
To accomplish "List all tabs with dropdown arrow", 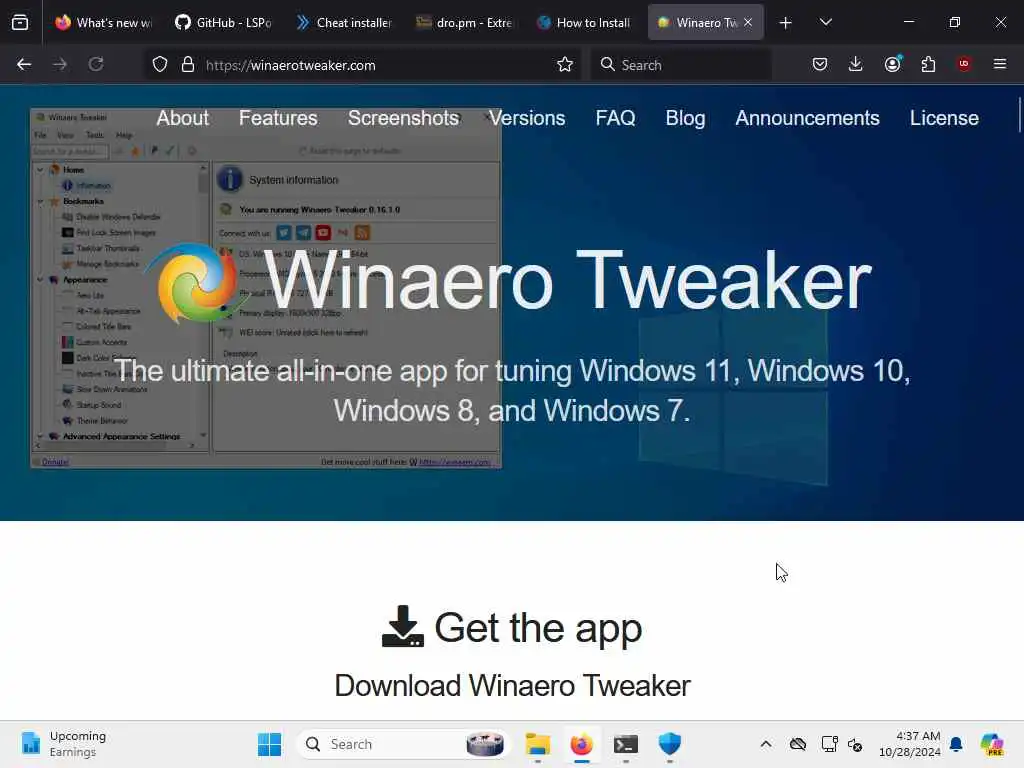I will (825, 22).
